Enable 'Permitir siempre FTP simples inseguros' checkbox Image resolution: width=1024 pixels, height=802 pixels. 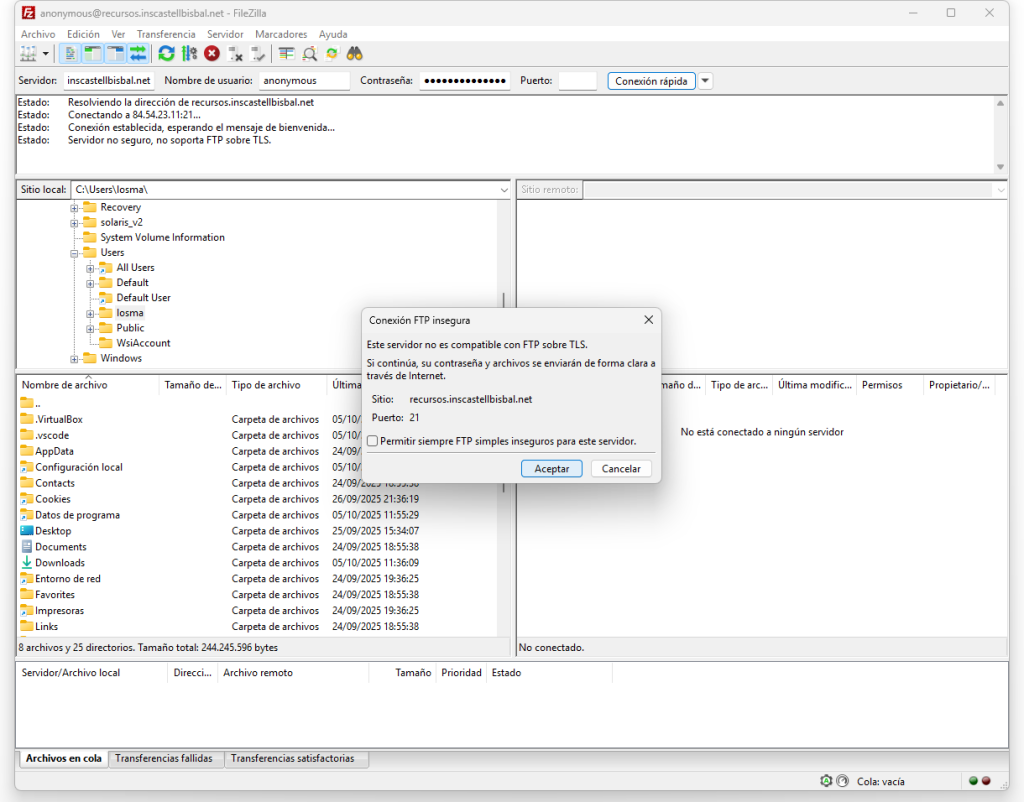click(373, 441)
